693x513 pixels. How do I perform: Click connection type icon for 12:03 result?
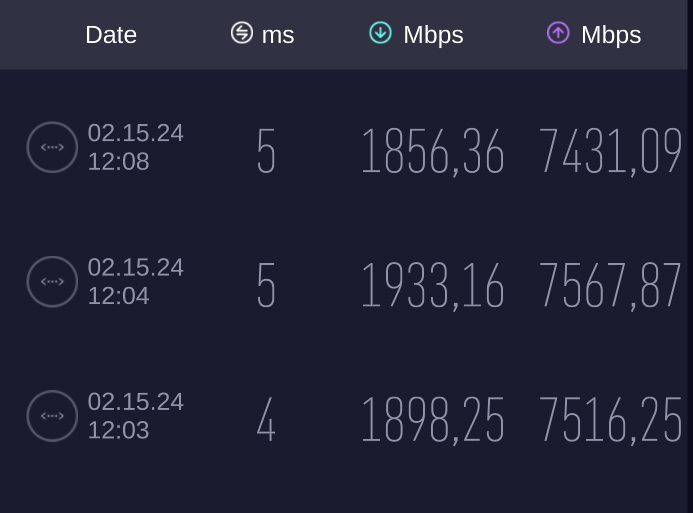point(52,416)
